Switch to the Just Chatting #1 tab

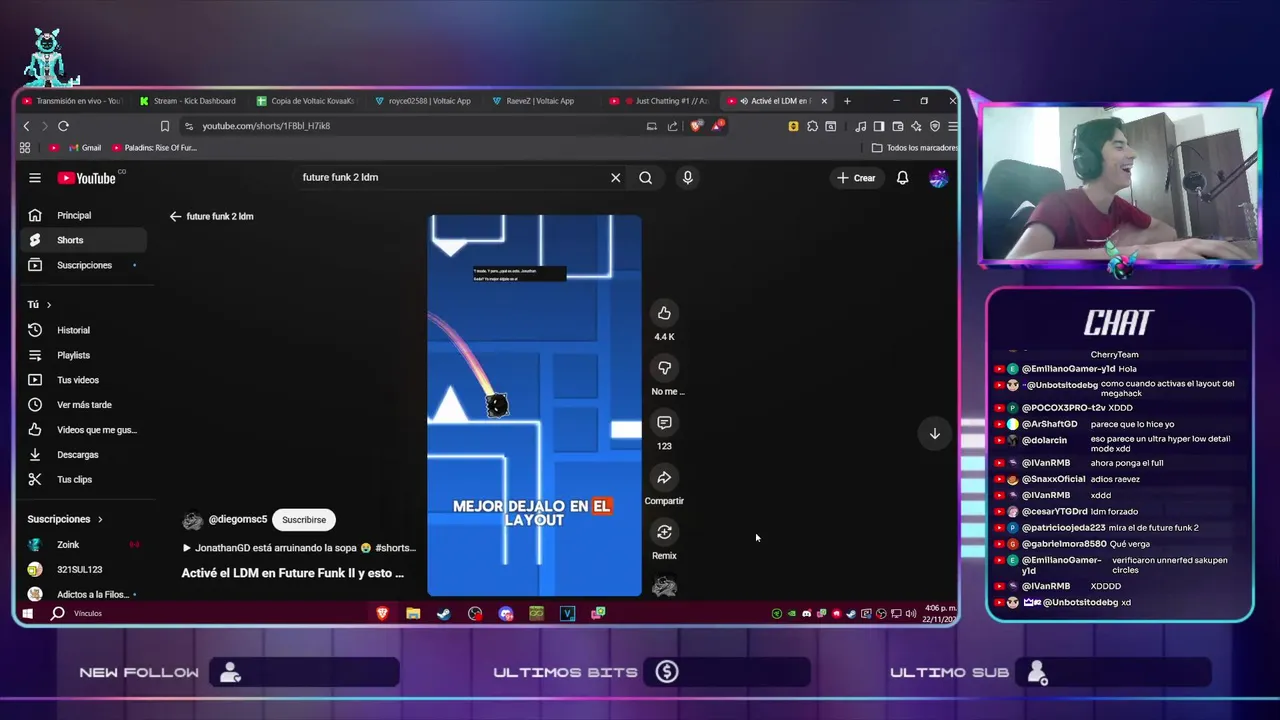659,101
